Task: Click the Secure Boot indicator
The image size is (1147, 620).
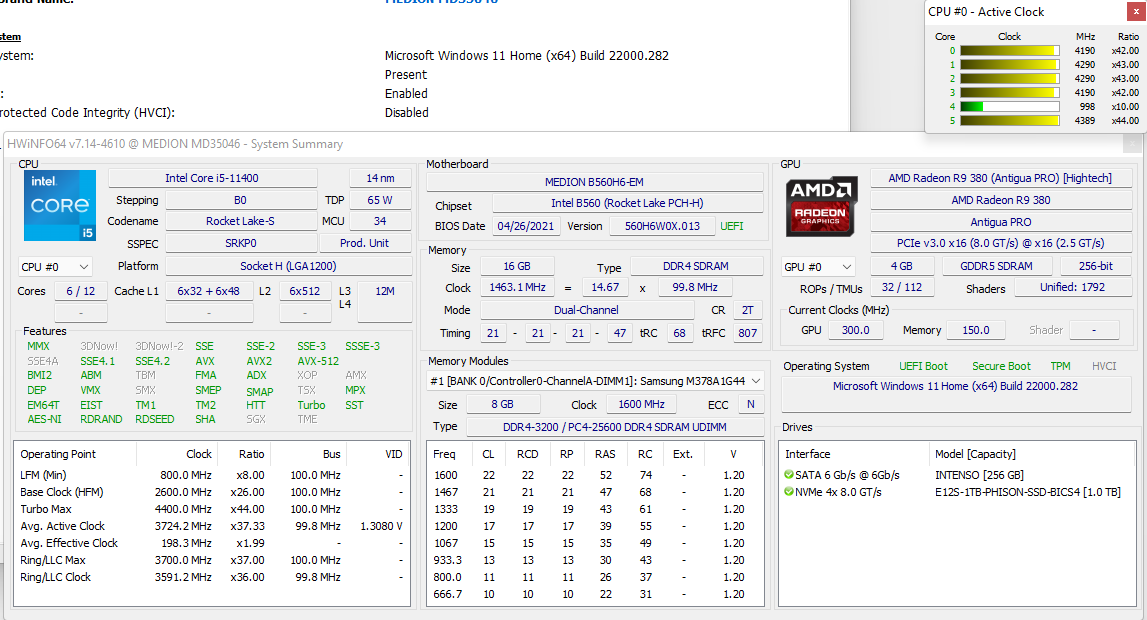Action: (x=1001, y=366)
